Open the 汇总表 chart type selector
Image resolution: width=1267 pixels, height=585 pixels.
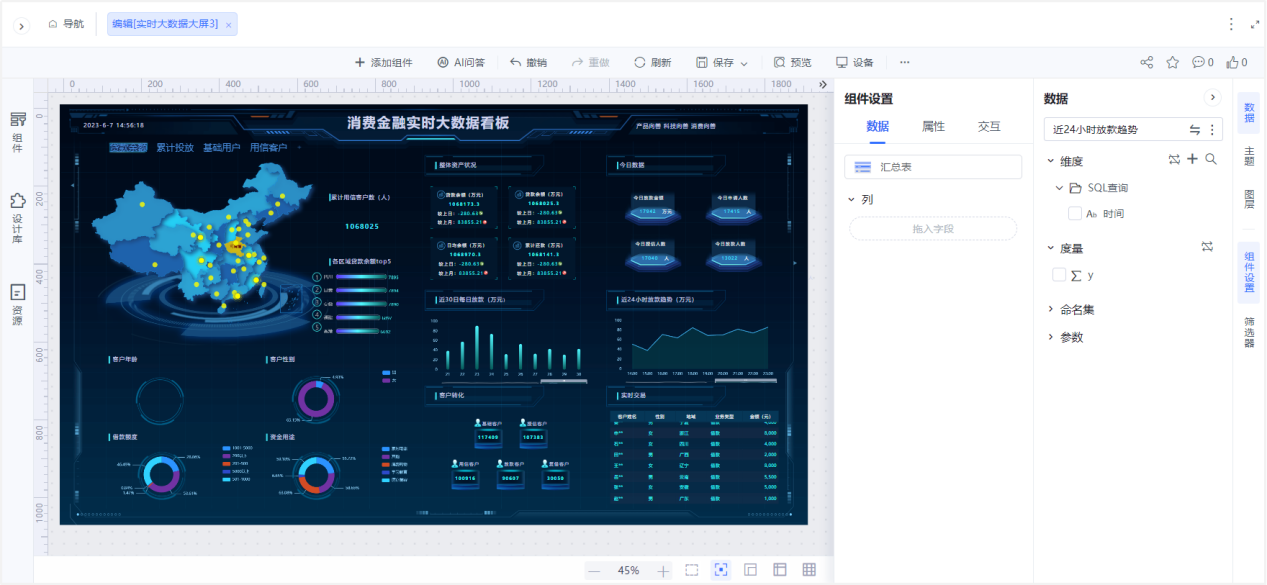click(x=933, y=167)
